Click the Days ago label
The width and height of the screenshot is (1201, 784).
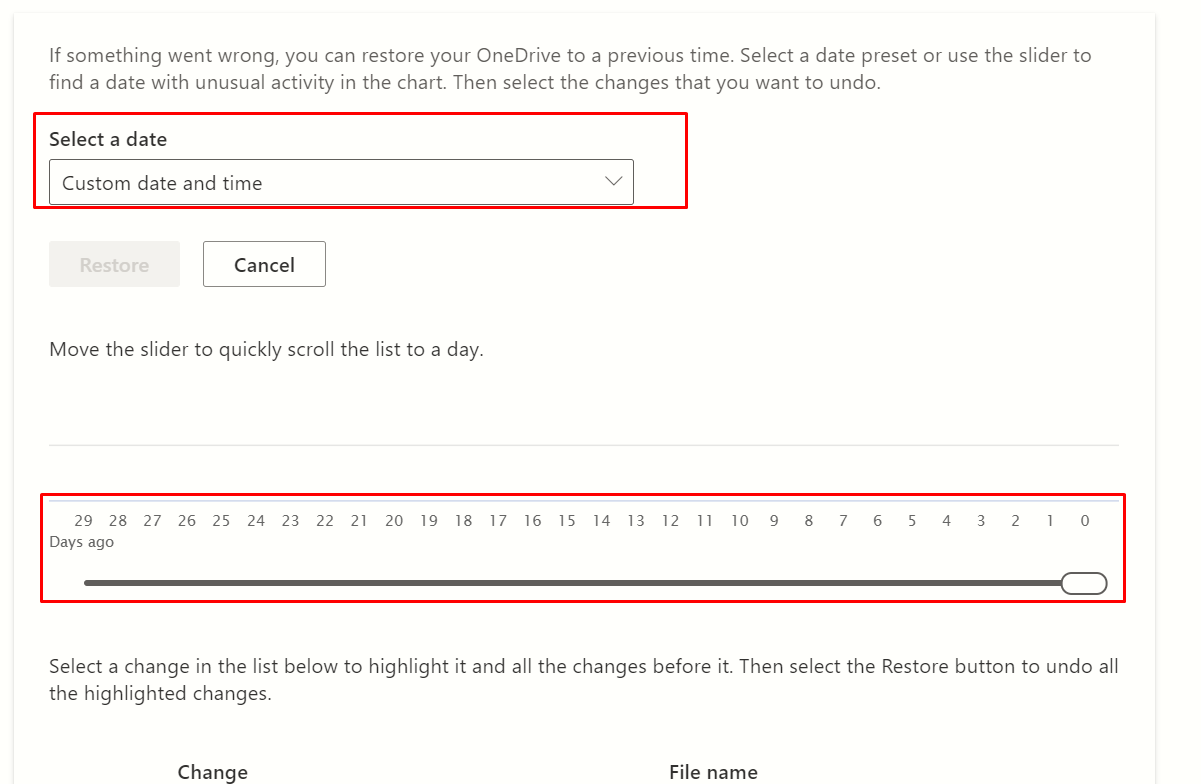pos(81,542)
